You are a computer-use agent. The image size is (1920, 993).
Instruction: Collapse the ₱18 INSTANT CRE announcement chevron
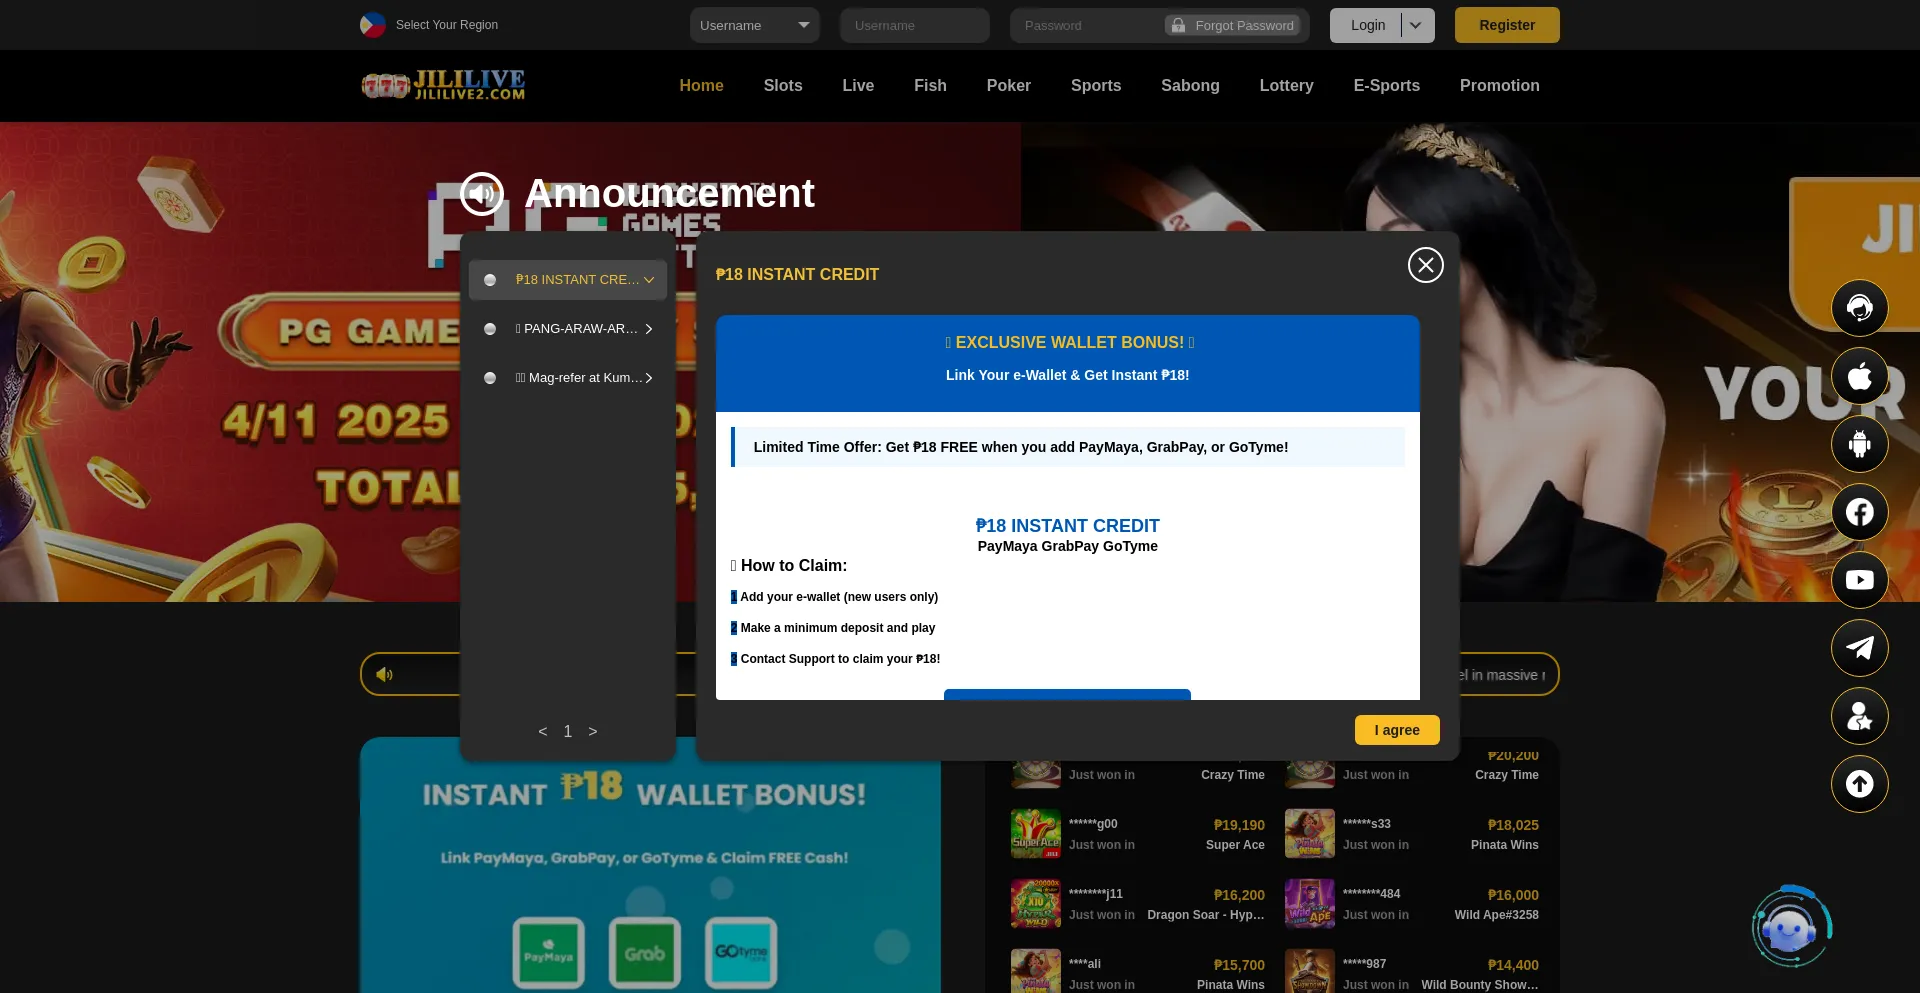649,280
